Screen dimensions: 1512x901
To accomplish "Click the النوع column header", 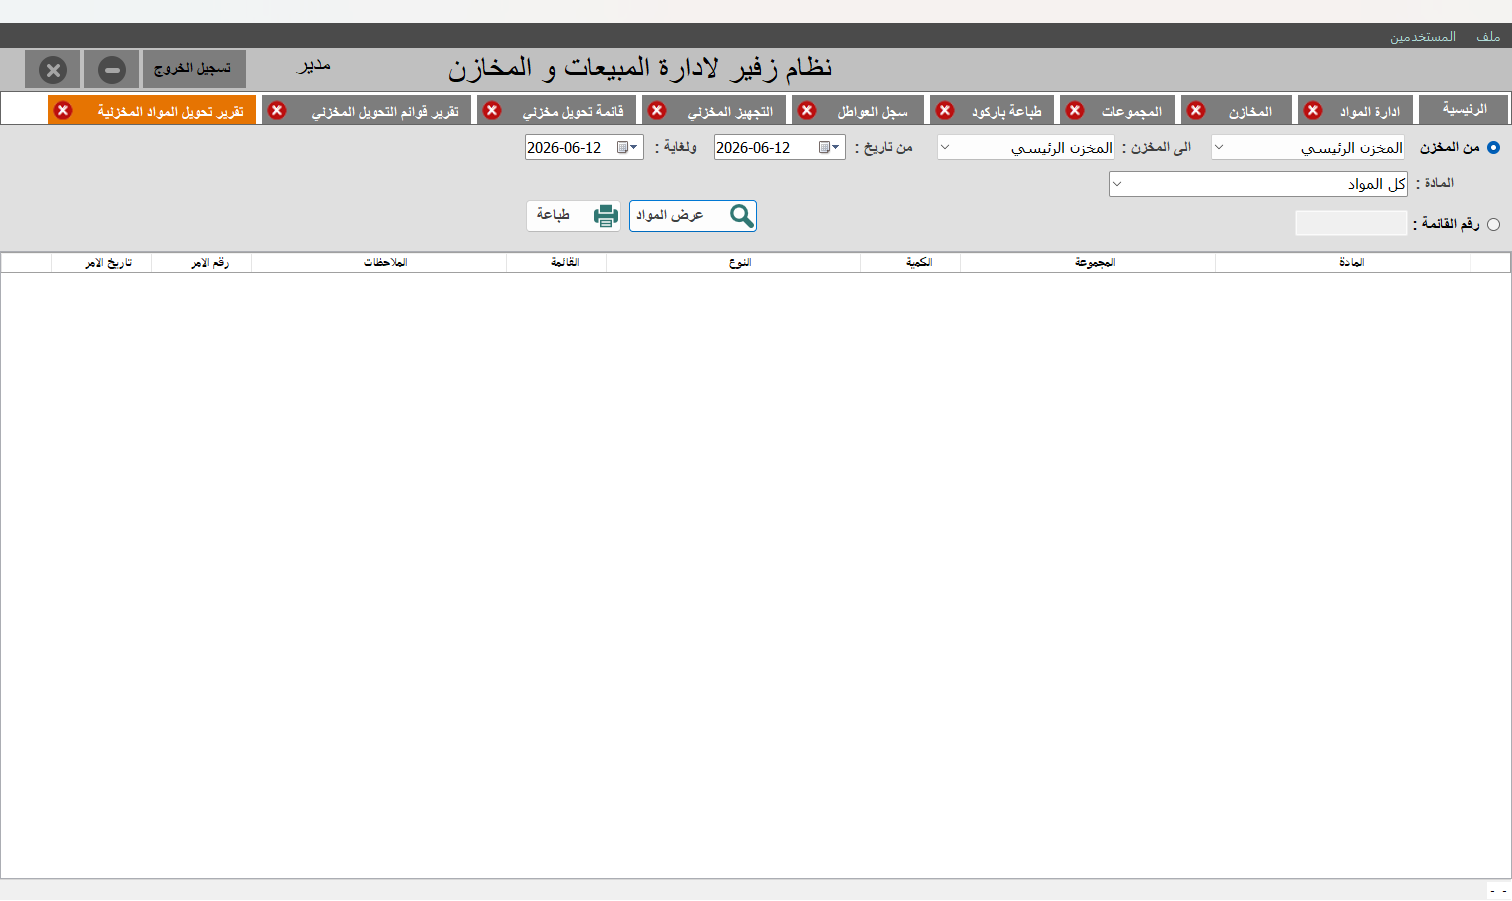I will click(x=734, y=262).
